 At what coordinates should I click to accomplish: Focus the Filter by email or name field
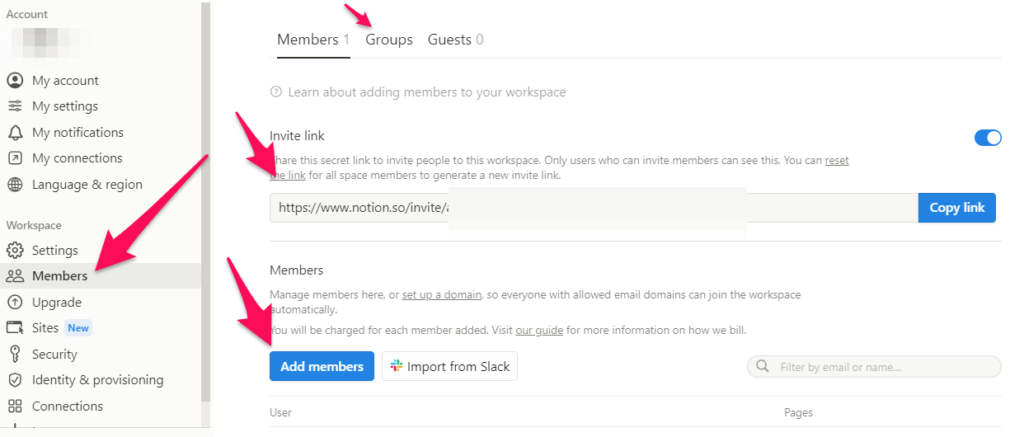click(x=881, y=367)
